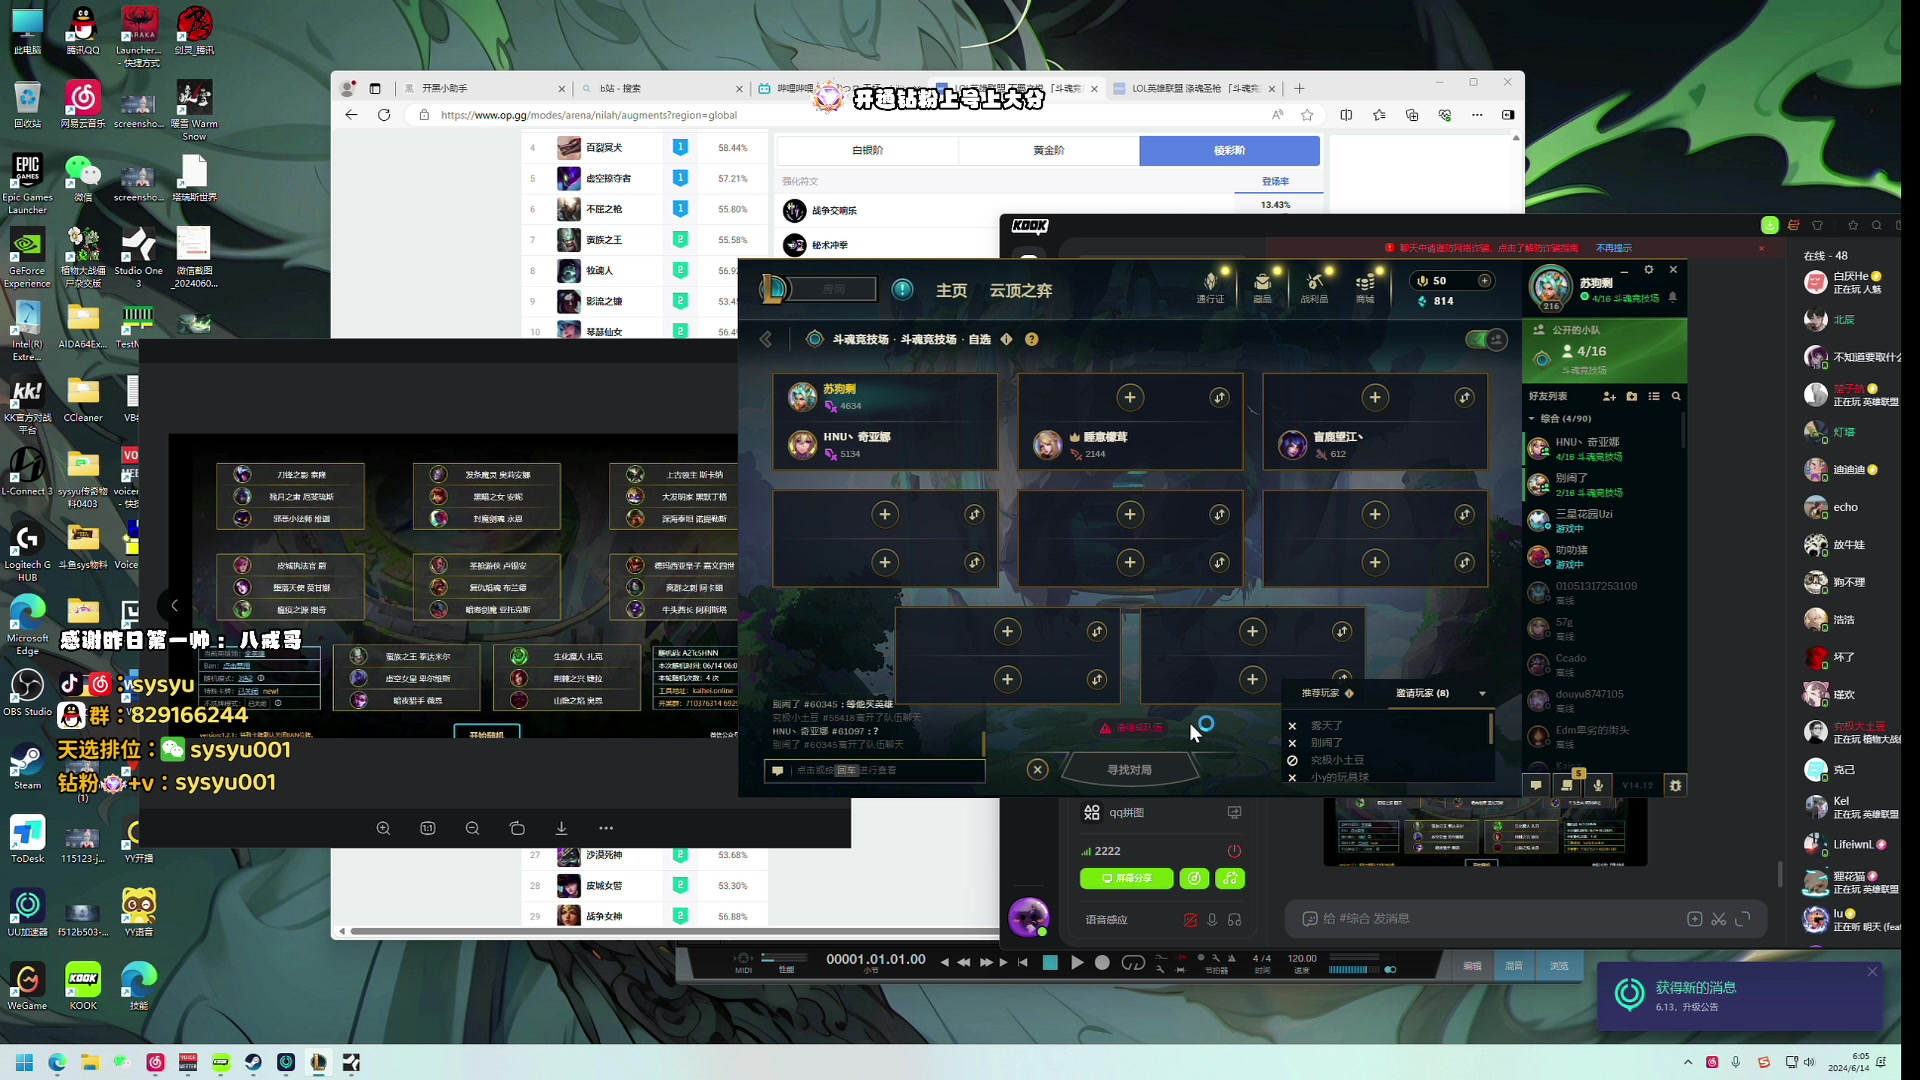Open the League loot (战利品) icon
The height and width of the screenshot is (1080, 1920).
tap(1314, 287)
